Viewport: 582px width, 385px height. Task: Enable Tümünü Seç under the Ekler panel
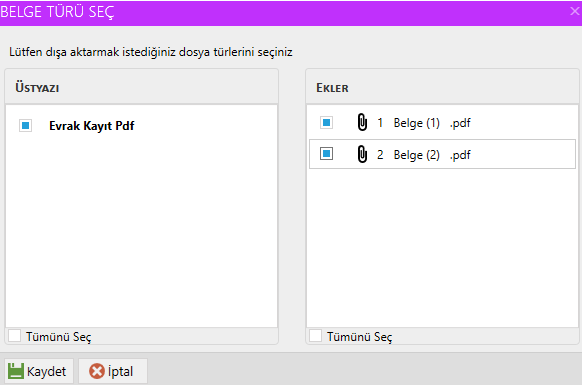315,336
